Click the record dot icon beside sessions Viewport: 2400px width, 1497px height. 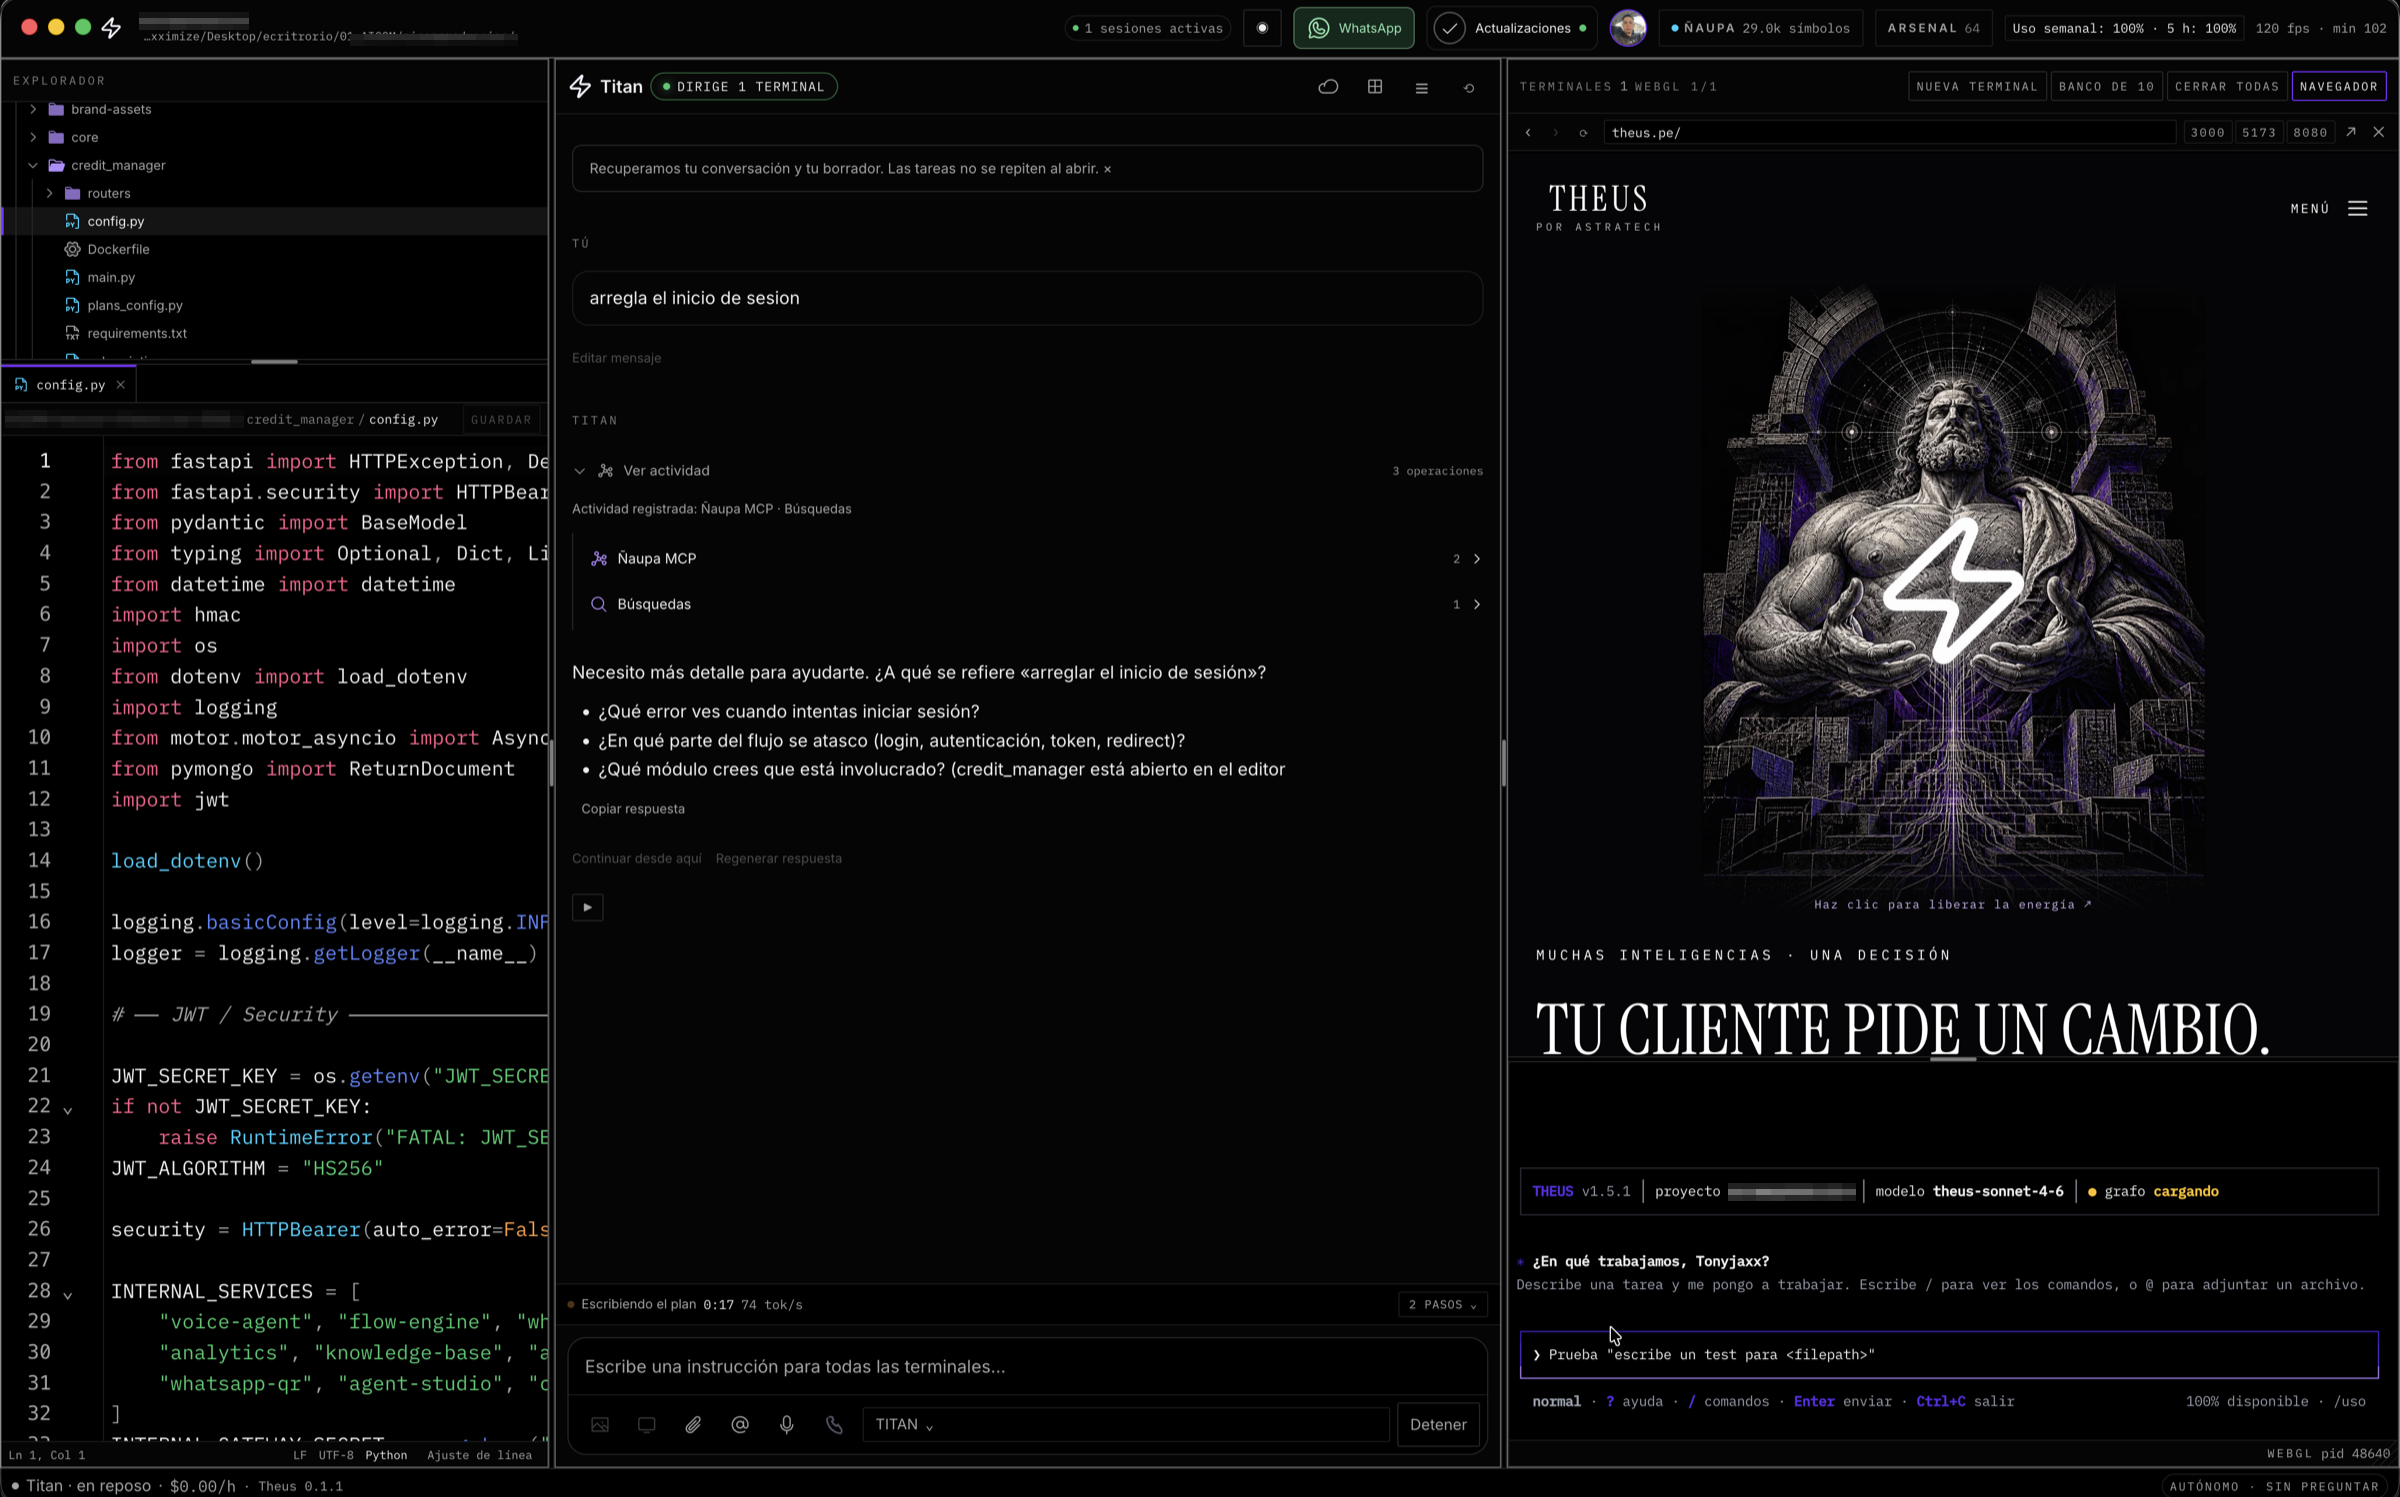(x=1262, y=28)
